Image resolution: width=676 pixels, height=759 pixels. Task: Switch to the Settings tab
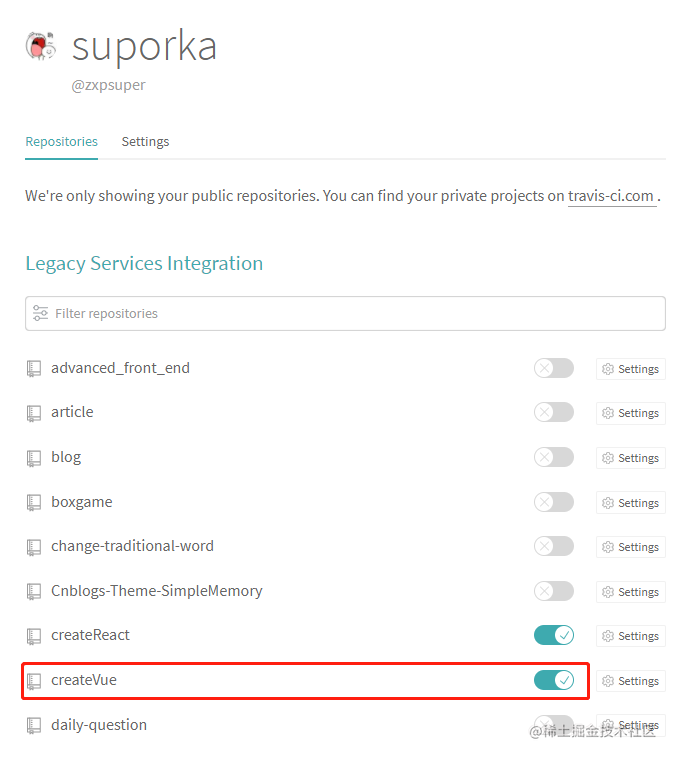pyautogui.click(x=145, y=141)
